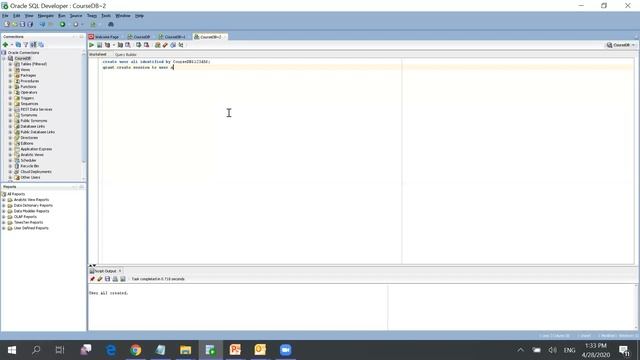
Task: Open Task View on the taskbar
Action: coord(60,350)
